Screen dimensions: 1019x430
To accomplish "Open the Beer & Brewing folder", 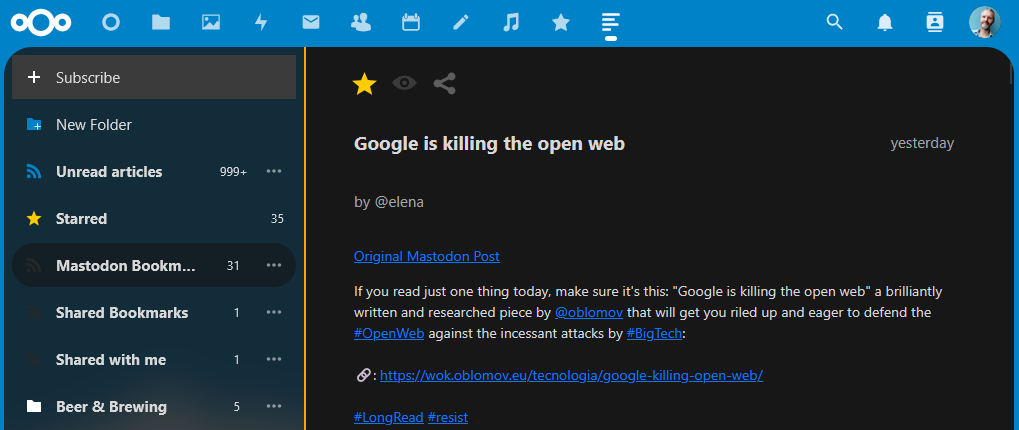I will tap(154, 407).
